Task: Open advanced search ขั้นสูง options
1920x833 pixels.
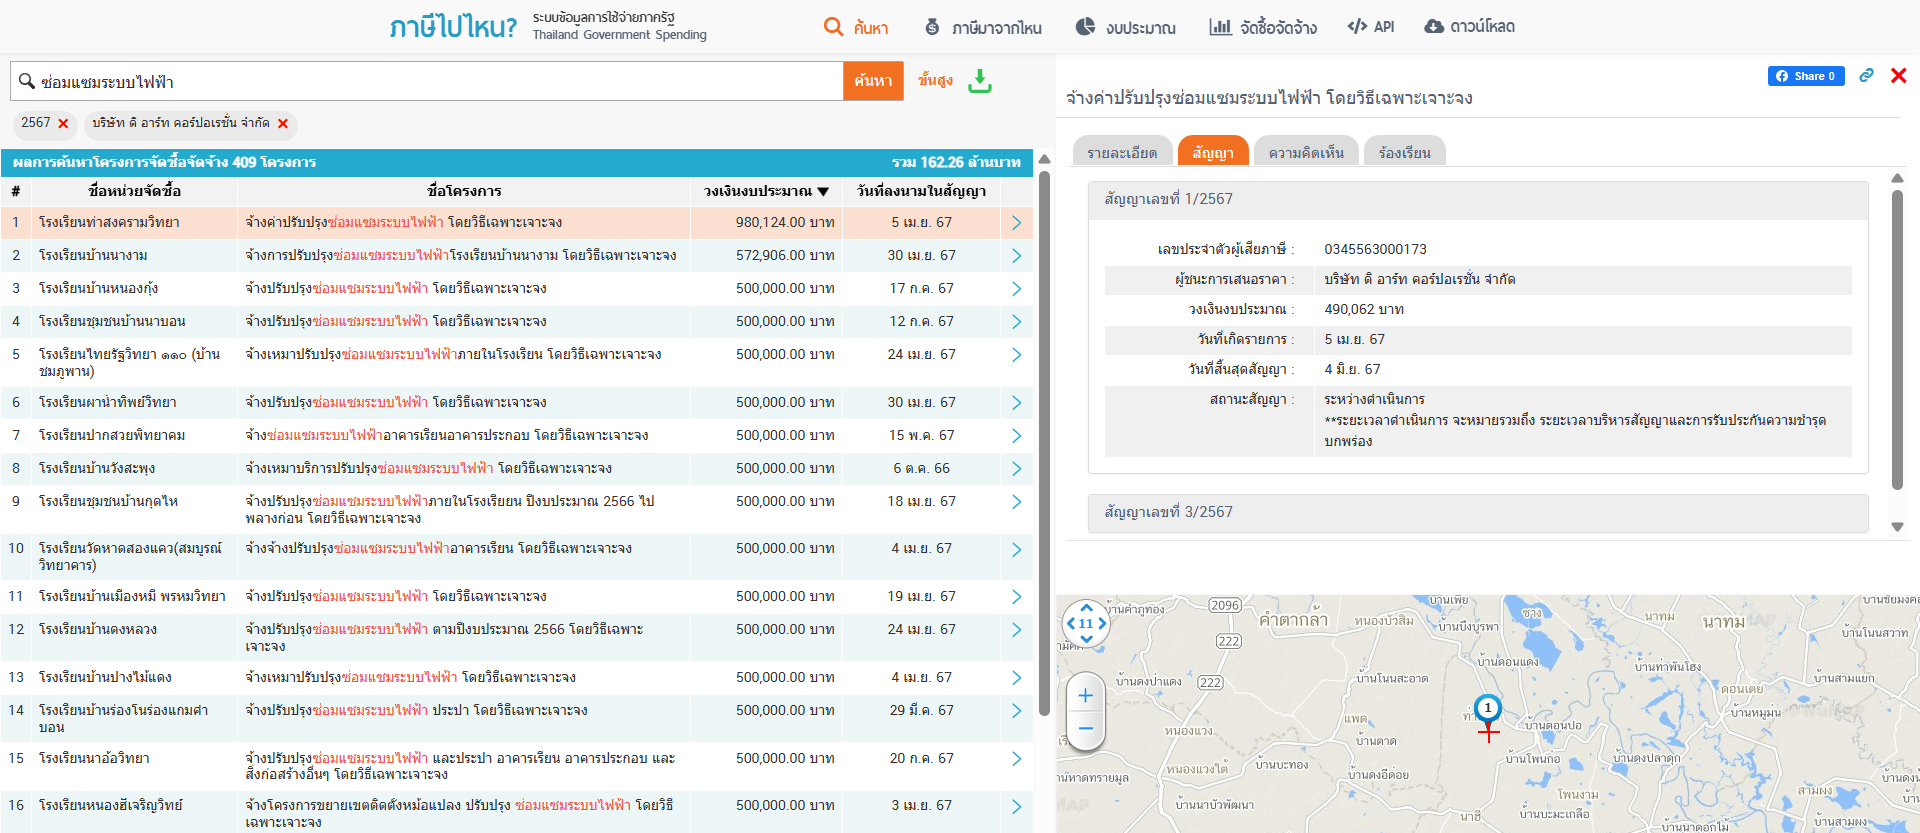Action: click(x=935, y=80)
